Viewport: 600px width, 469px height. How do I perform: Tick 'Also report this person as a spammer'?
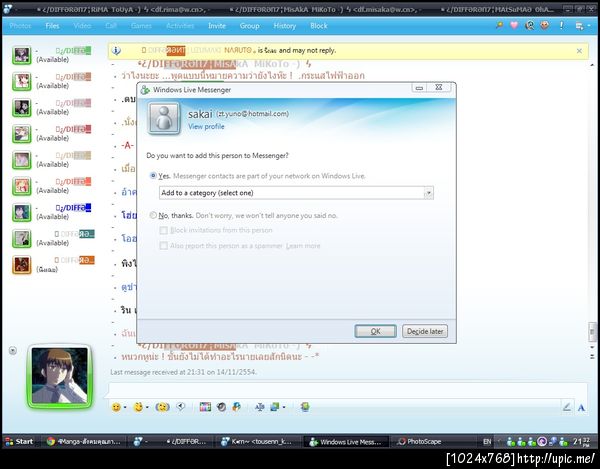[x=163, y=246]
